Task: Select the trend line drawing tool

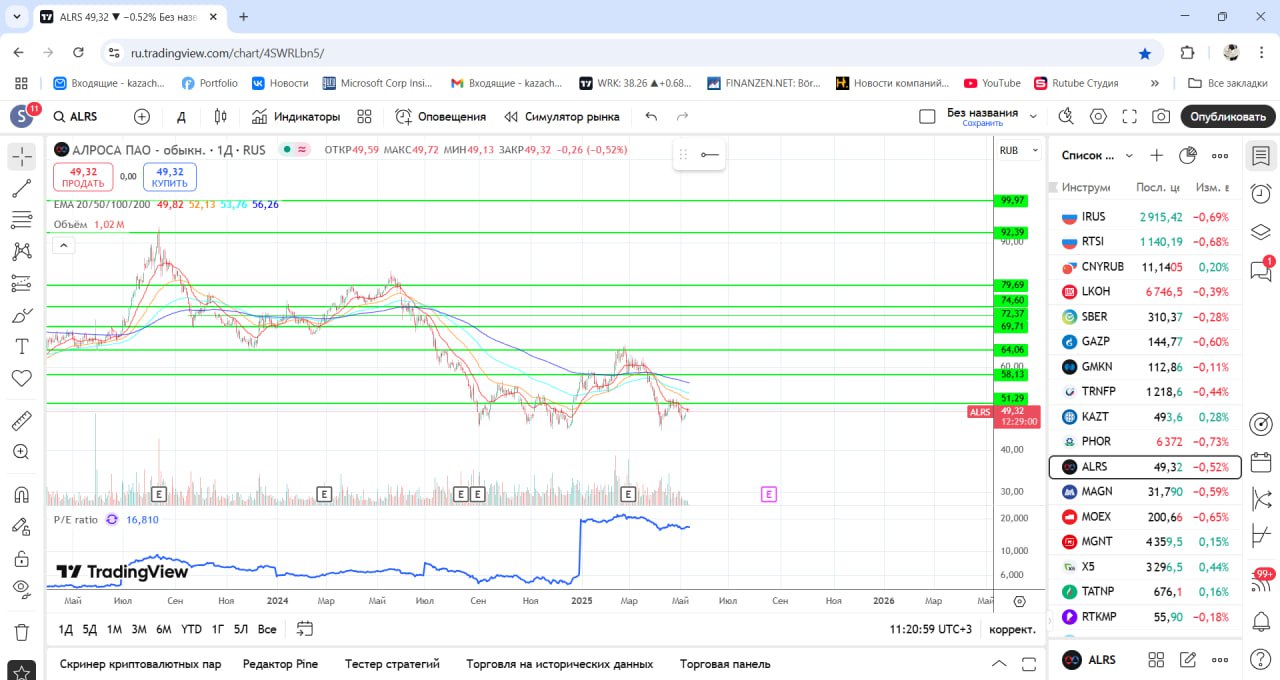Action: click(x=22, y=188)
